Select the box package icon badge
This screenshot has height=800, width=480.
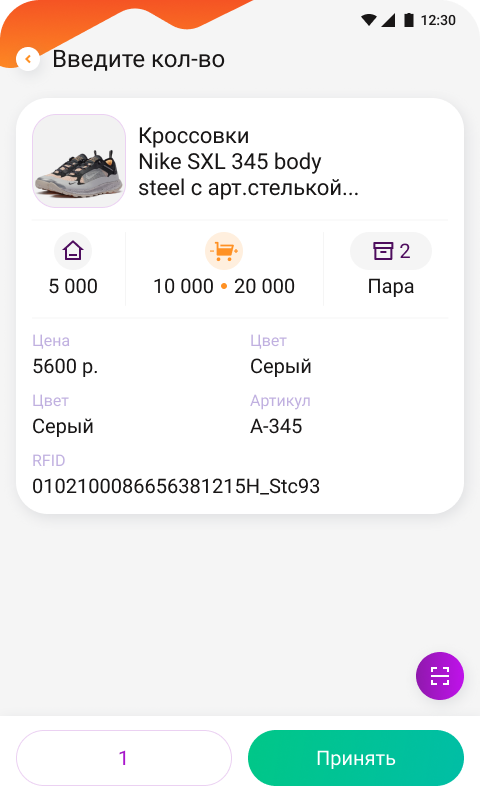391,251
